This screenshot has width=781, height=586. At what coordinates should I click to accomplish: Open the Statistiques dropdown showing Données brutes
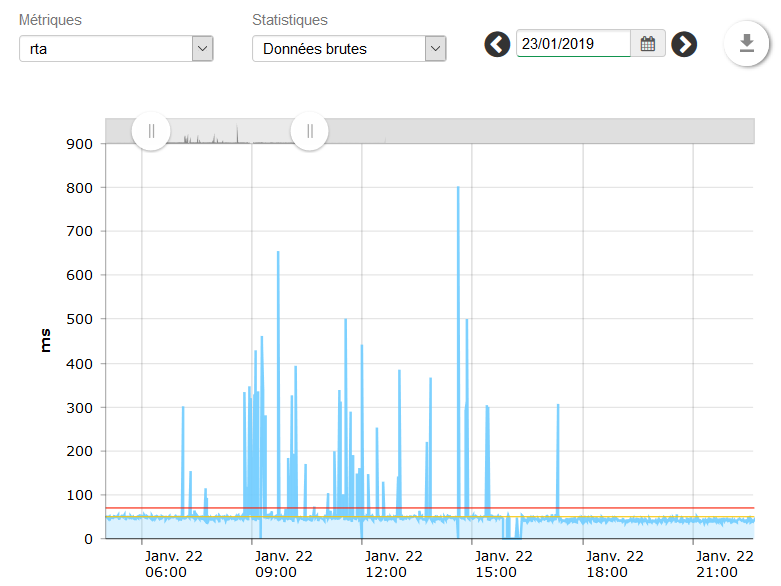point(349,49)
